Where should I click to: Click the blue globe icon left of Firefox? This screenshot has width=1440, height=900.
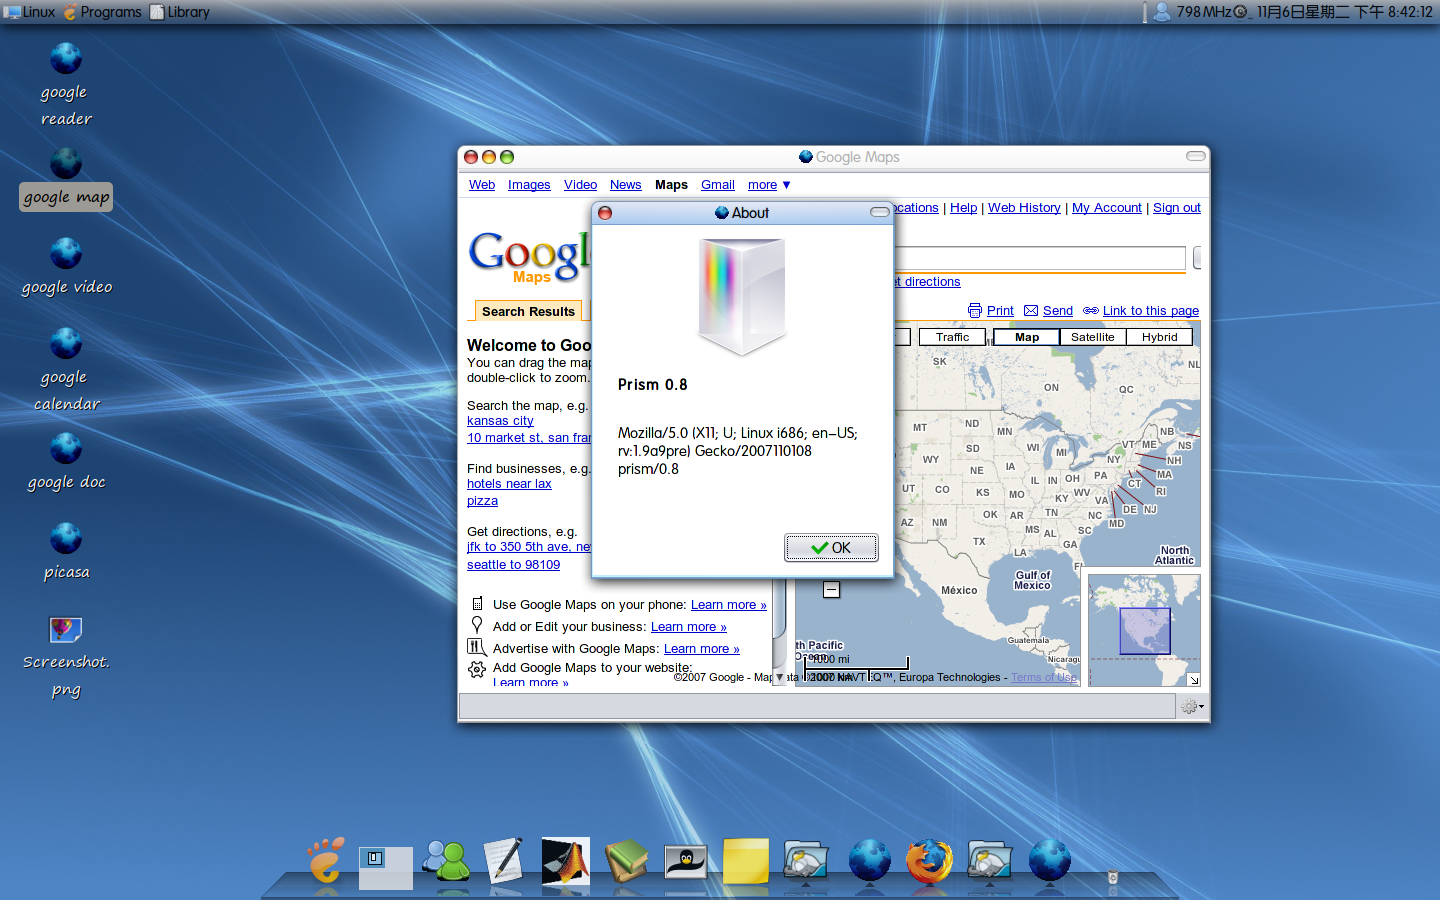[x=870, y=861]
